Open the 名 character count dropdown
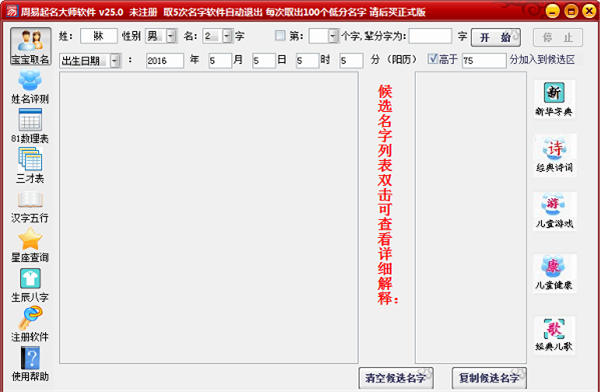This screenshot has width=600, height=392. point(228,36)
